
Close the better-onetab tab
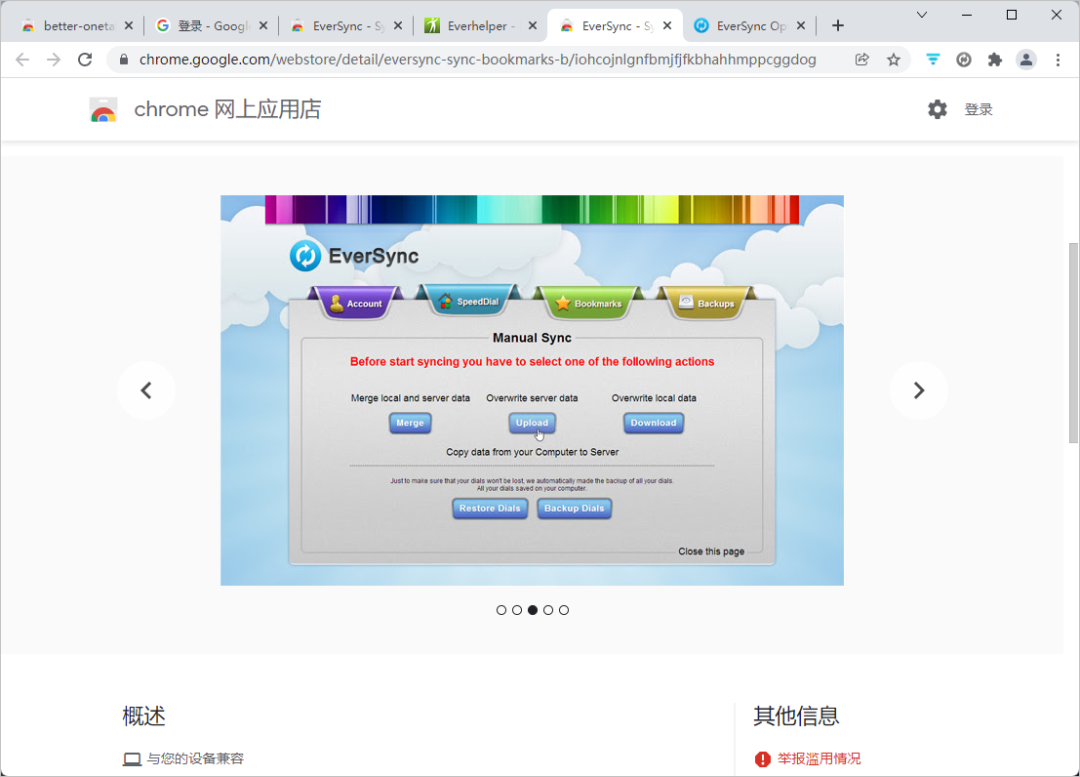click(x=129, y=25)
